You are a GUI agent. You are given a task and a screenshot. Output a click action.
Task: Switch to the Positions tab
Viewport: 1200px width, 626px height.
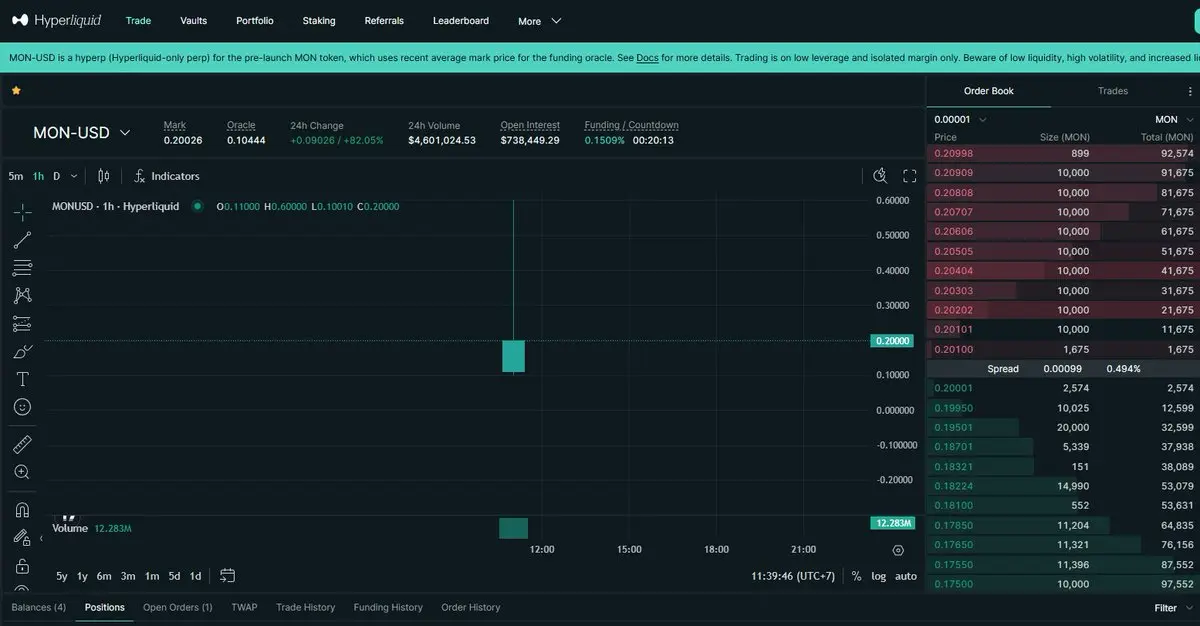tap(105, 607)
